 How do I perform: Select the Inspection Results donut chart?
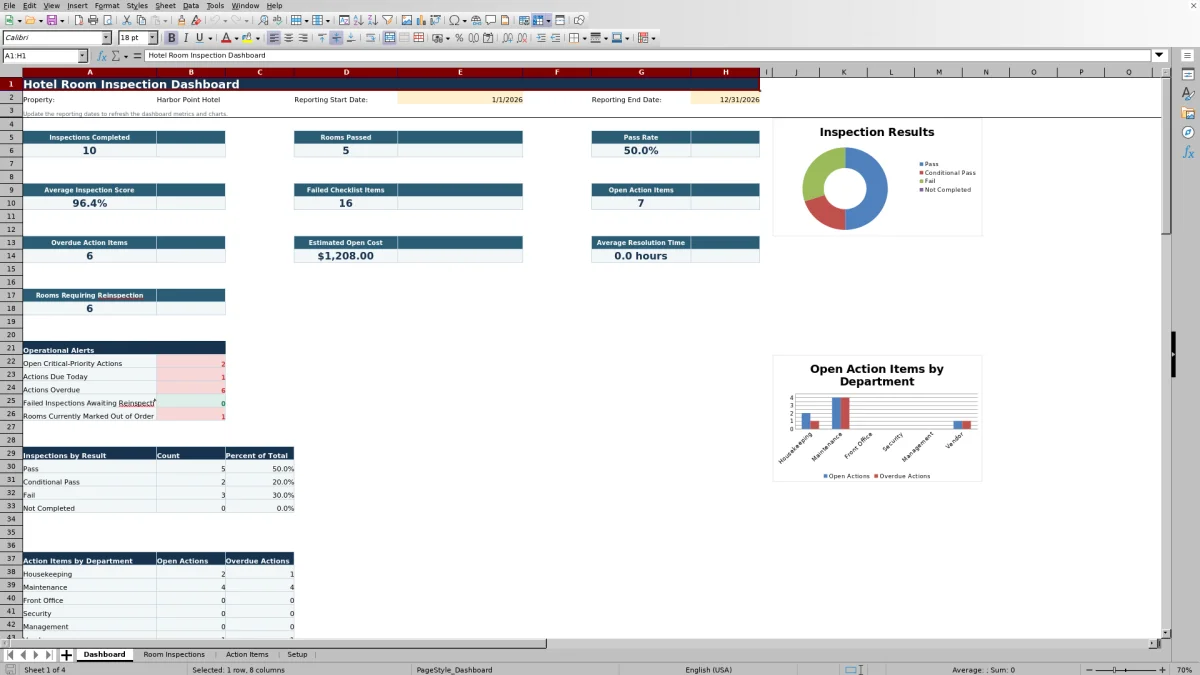click(877, 177)
